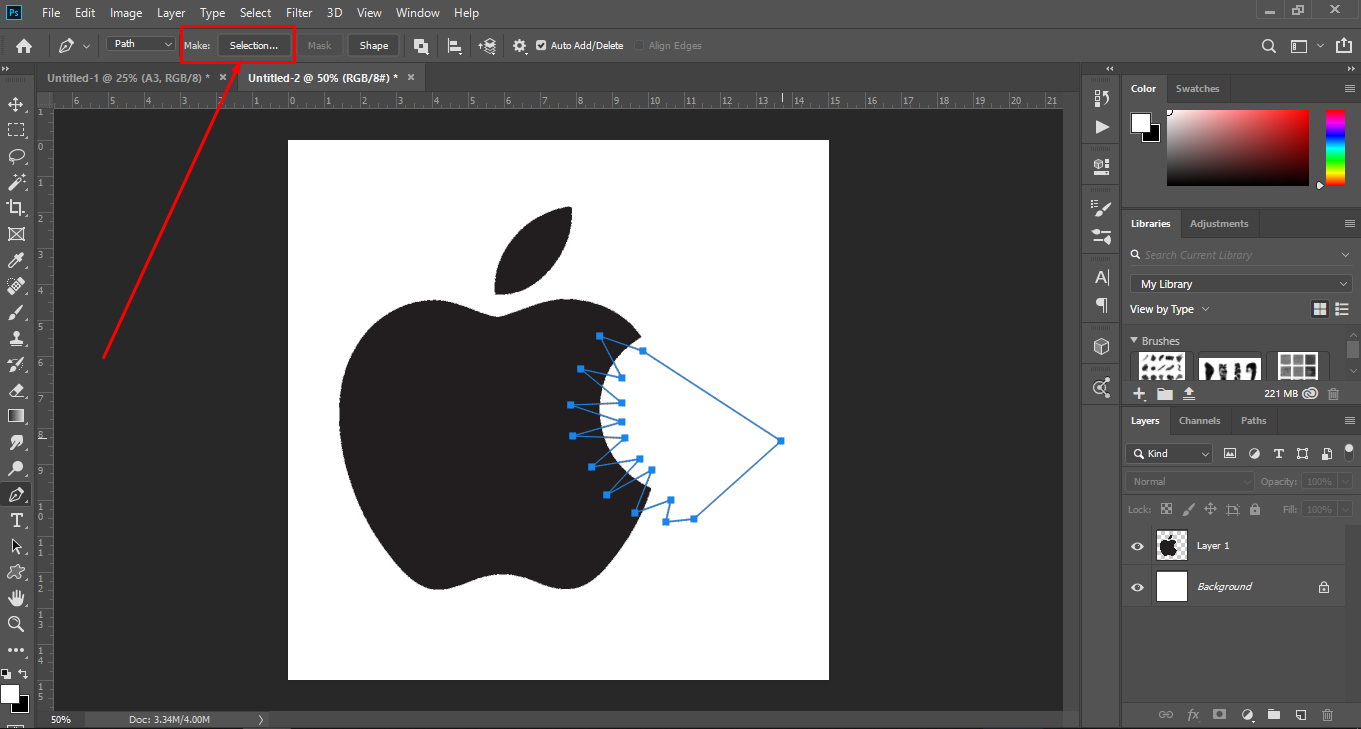
Task: Open pen tool preset picker arrow
Action: click(86, 46)
